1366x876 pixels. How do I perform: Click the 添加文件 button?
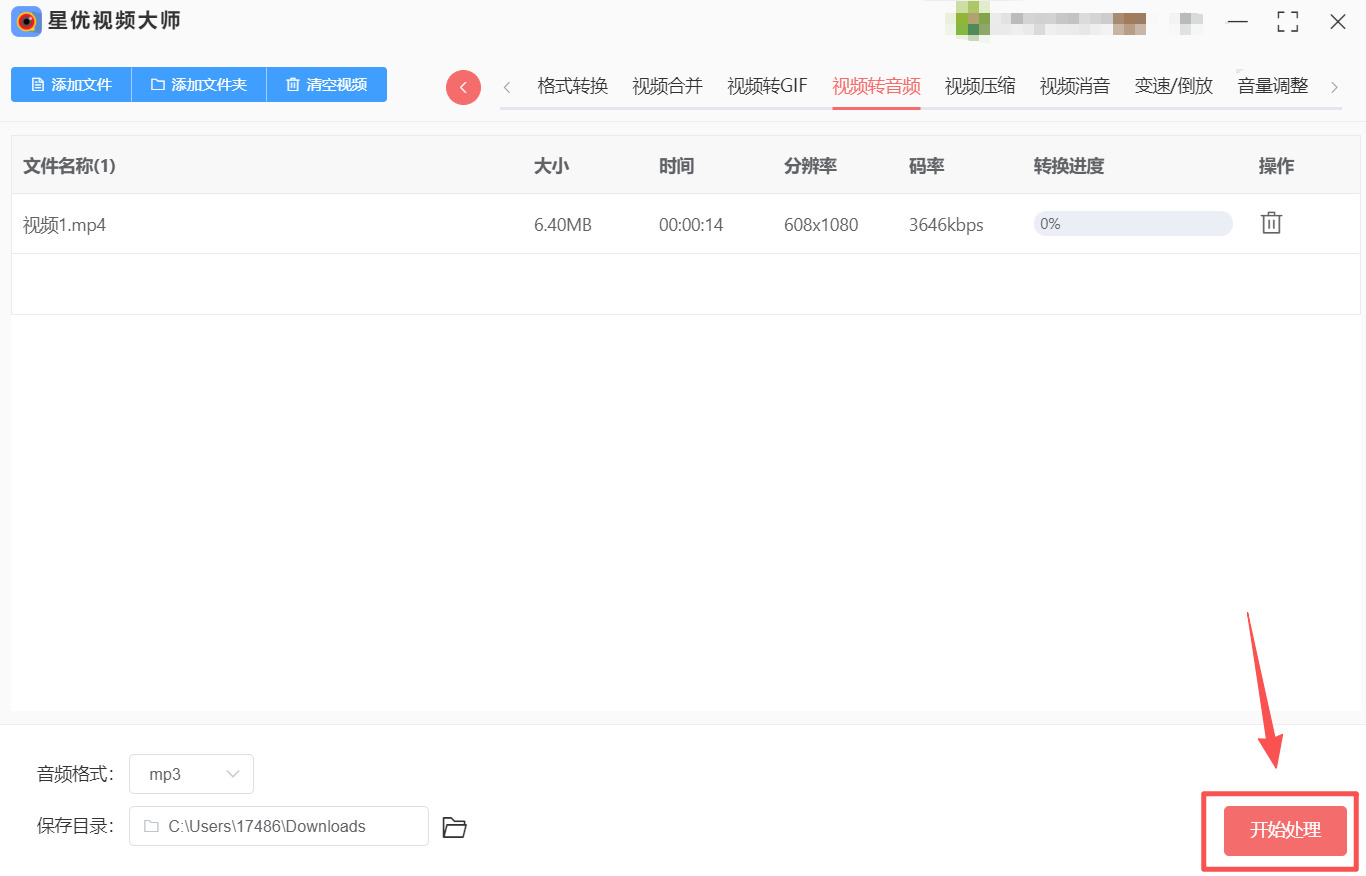point(71,85)
